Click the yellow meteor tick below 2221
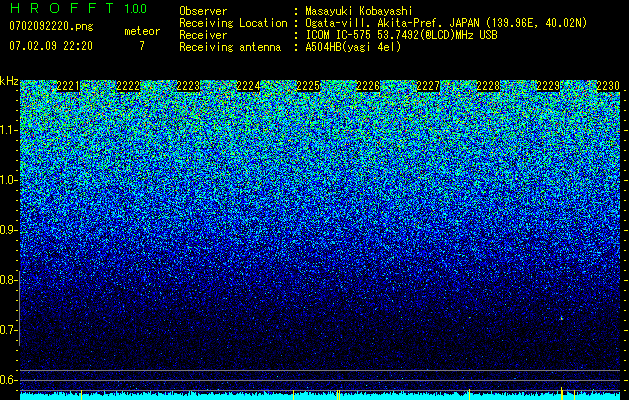 81,394
